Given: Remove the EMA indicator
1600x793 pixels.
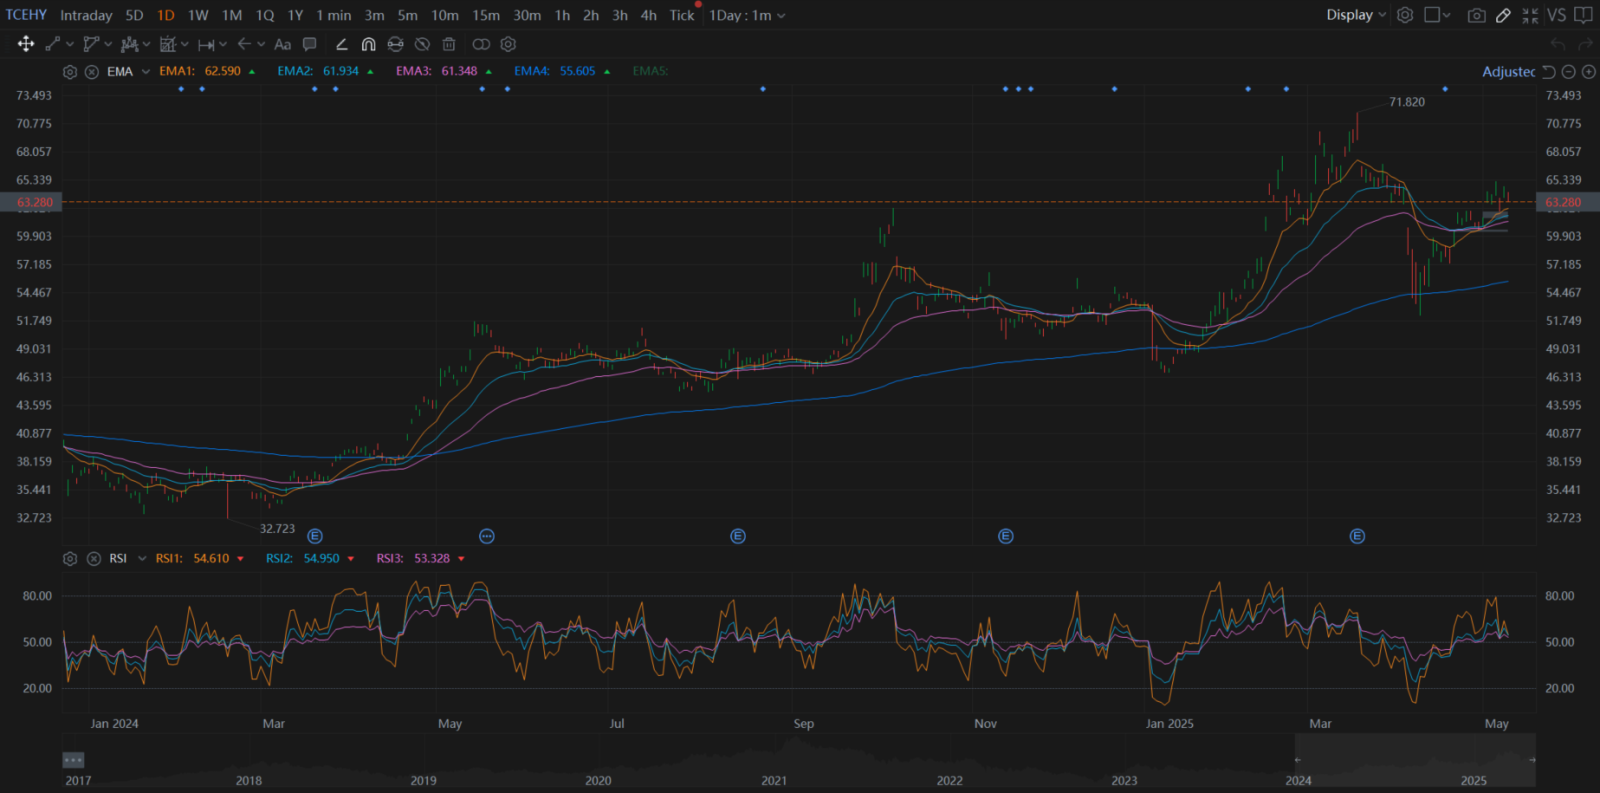Looking at the screenshot, I should pos(92,72).
